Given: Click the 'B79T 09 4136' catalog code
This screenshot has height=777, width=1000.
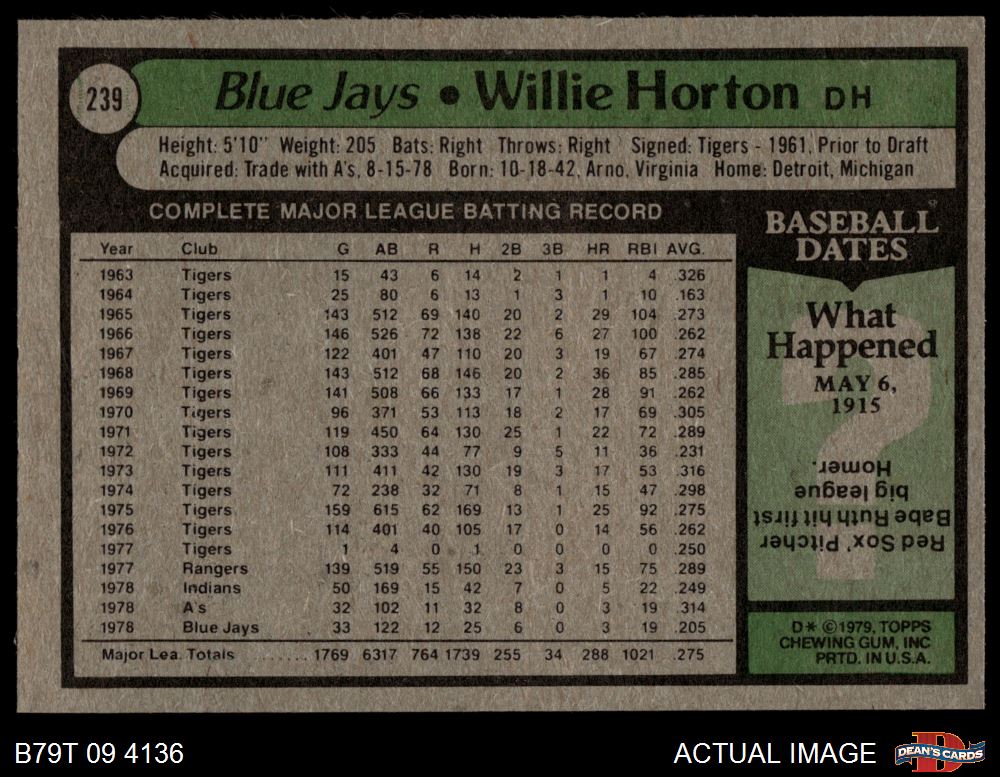Looking at the screenshot, I should (x=99, y=753).
